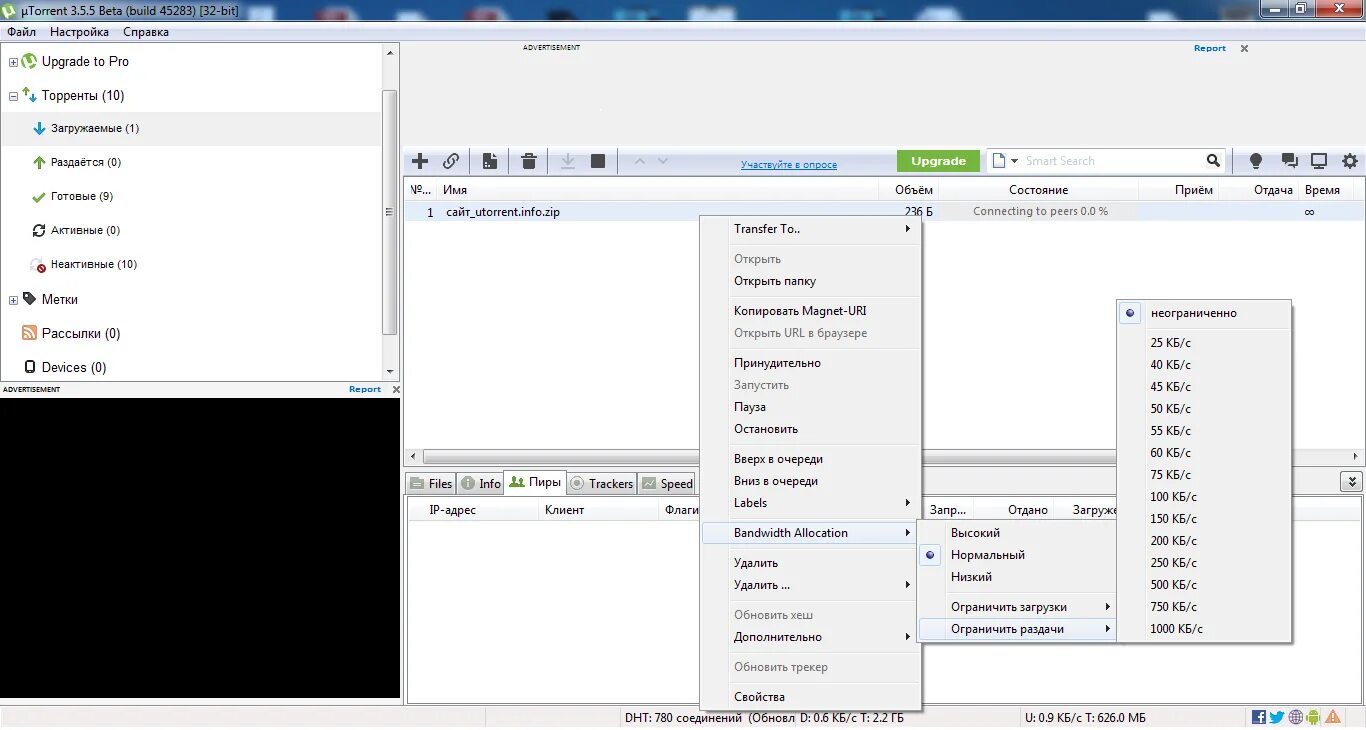Move torrent down in queue arrow
The height and width of the screenshot is (730, 1366).
[663, 161]
